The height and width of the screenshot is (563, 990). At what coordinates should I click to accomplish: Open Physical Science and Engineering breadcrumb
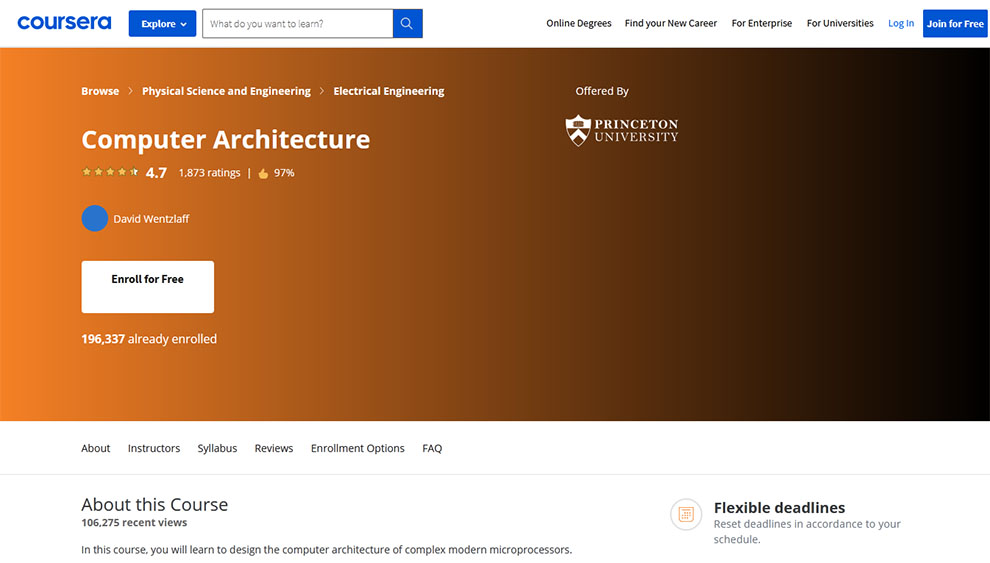[x=226, y=91]
